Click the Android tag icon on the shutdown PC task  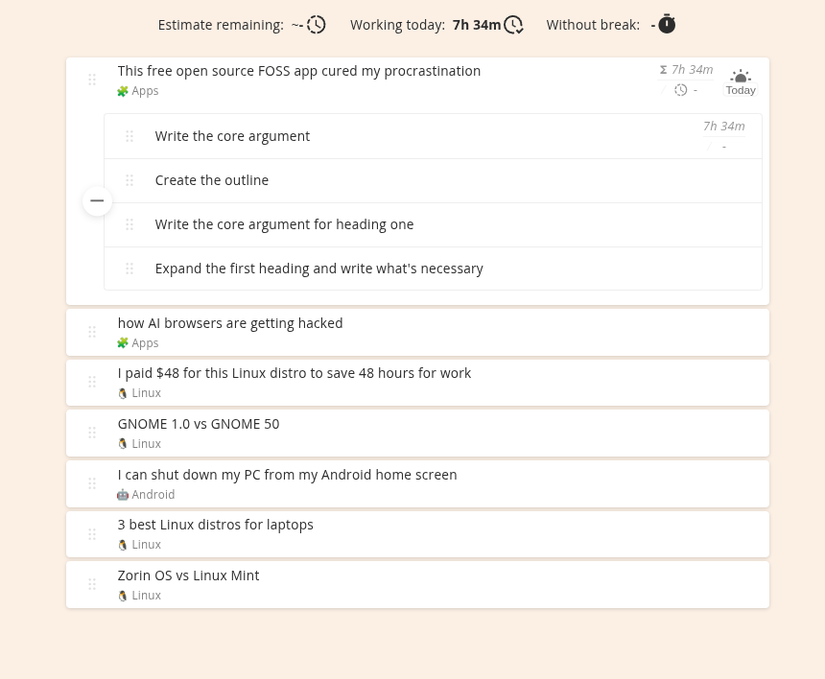[x=123, y=494]
